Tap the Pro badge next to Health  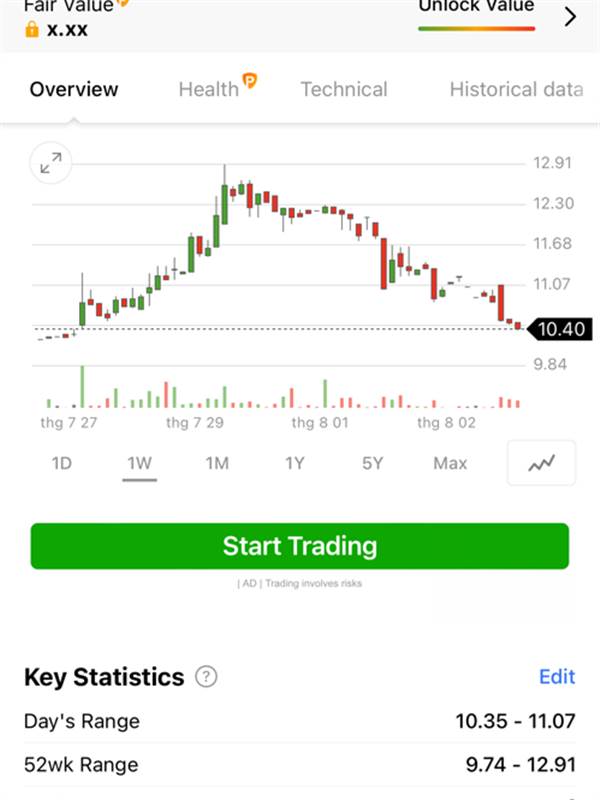pos(249,80)
